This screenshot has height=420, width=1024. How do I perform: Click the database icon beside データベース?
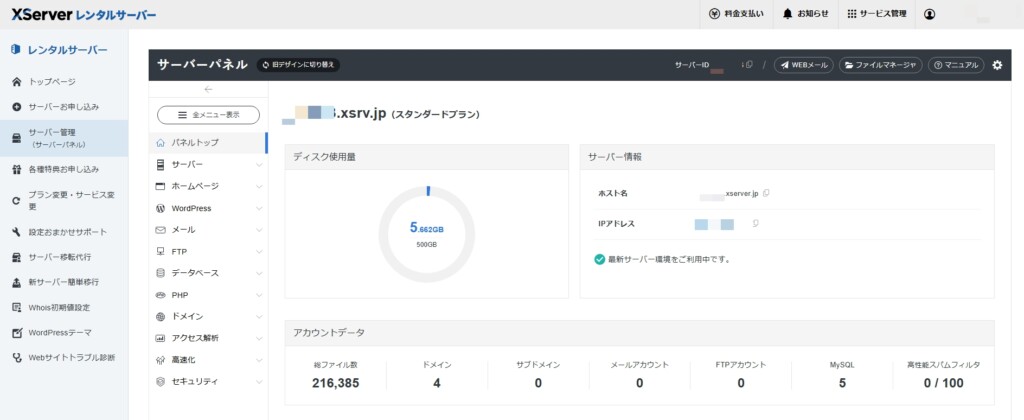pos(161,273)
